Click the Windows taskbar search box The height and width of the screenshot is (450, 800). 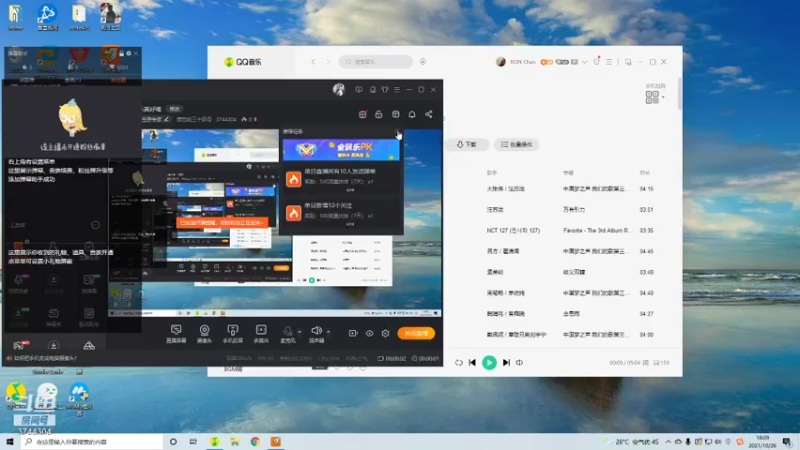(92, 442)
